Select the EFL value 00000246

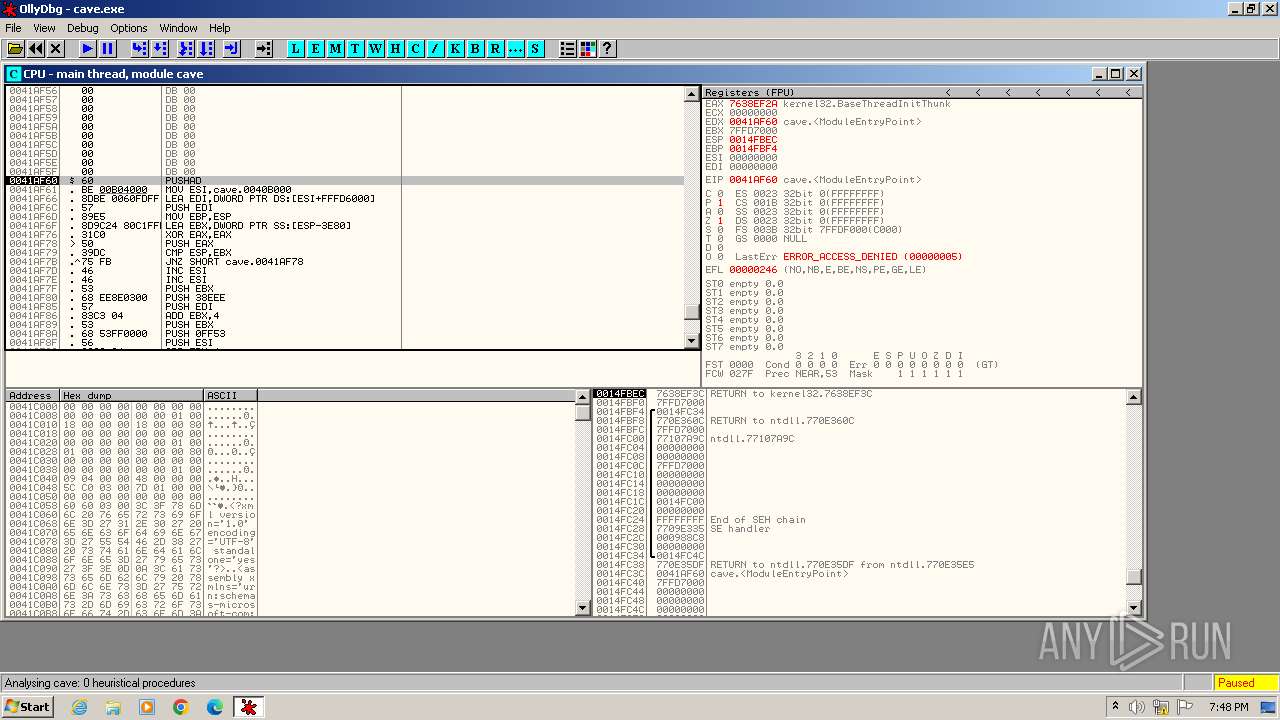pos(753,270)
